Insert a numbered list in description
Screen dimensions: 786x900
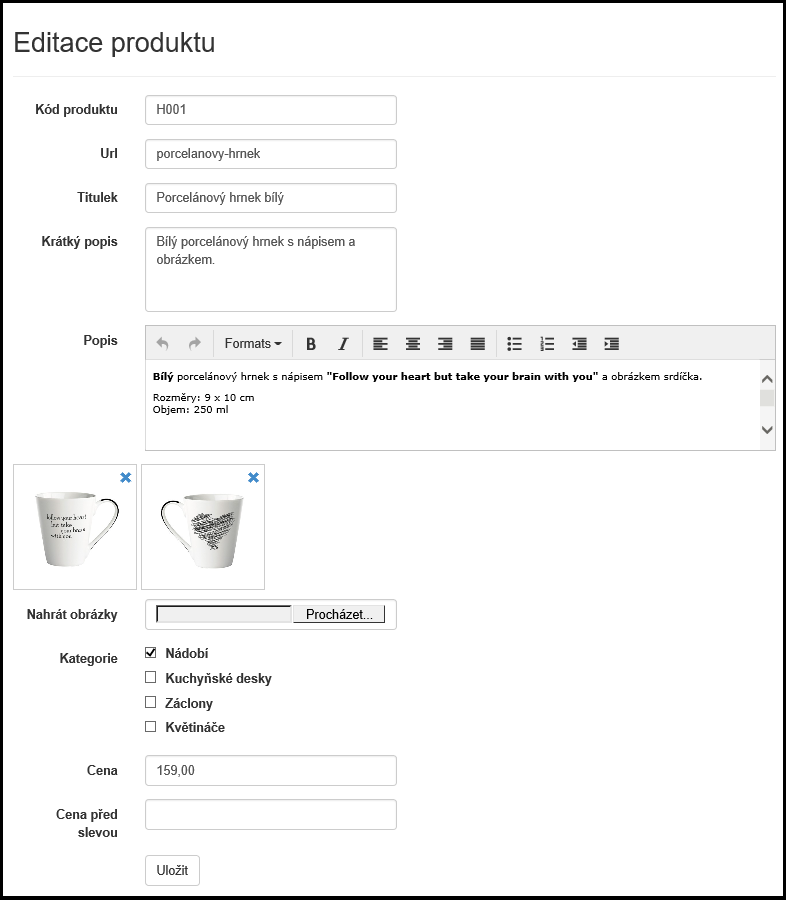547,343
